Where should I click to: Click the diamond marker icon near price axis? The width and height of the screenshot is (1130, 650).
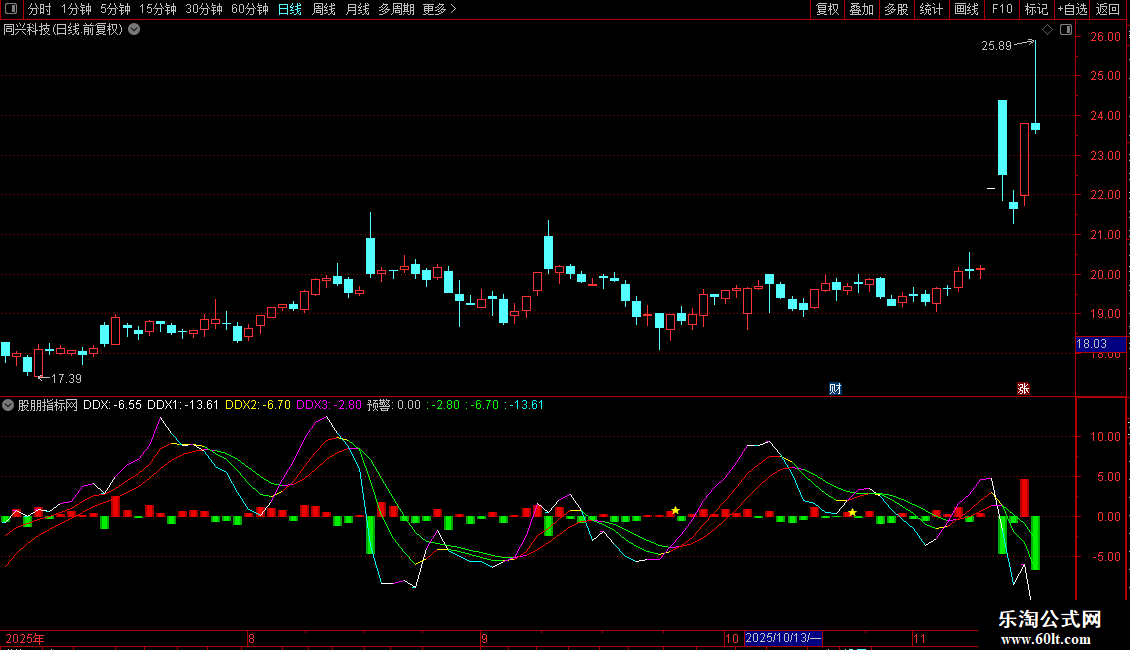[1048, 30]
